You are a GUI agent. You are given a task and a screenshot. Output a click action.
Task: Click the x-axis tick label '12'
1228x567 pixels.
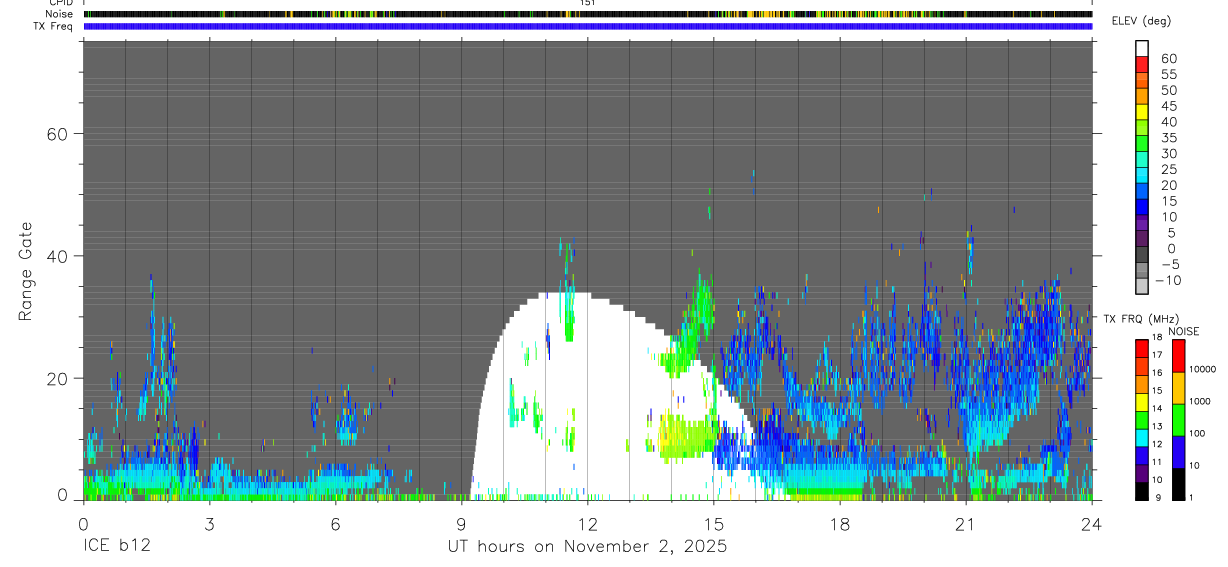click(x=587, y=525)
